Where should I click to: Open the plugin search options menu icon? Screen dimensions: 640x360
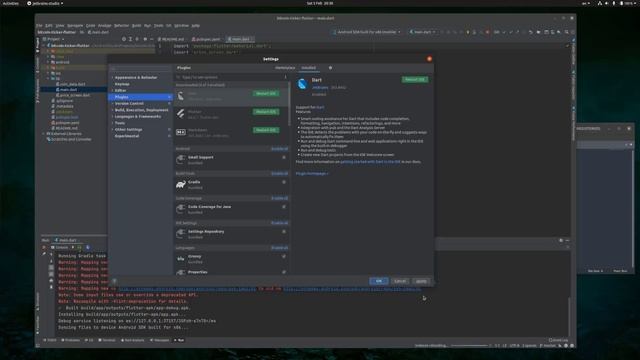285,77
